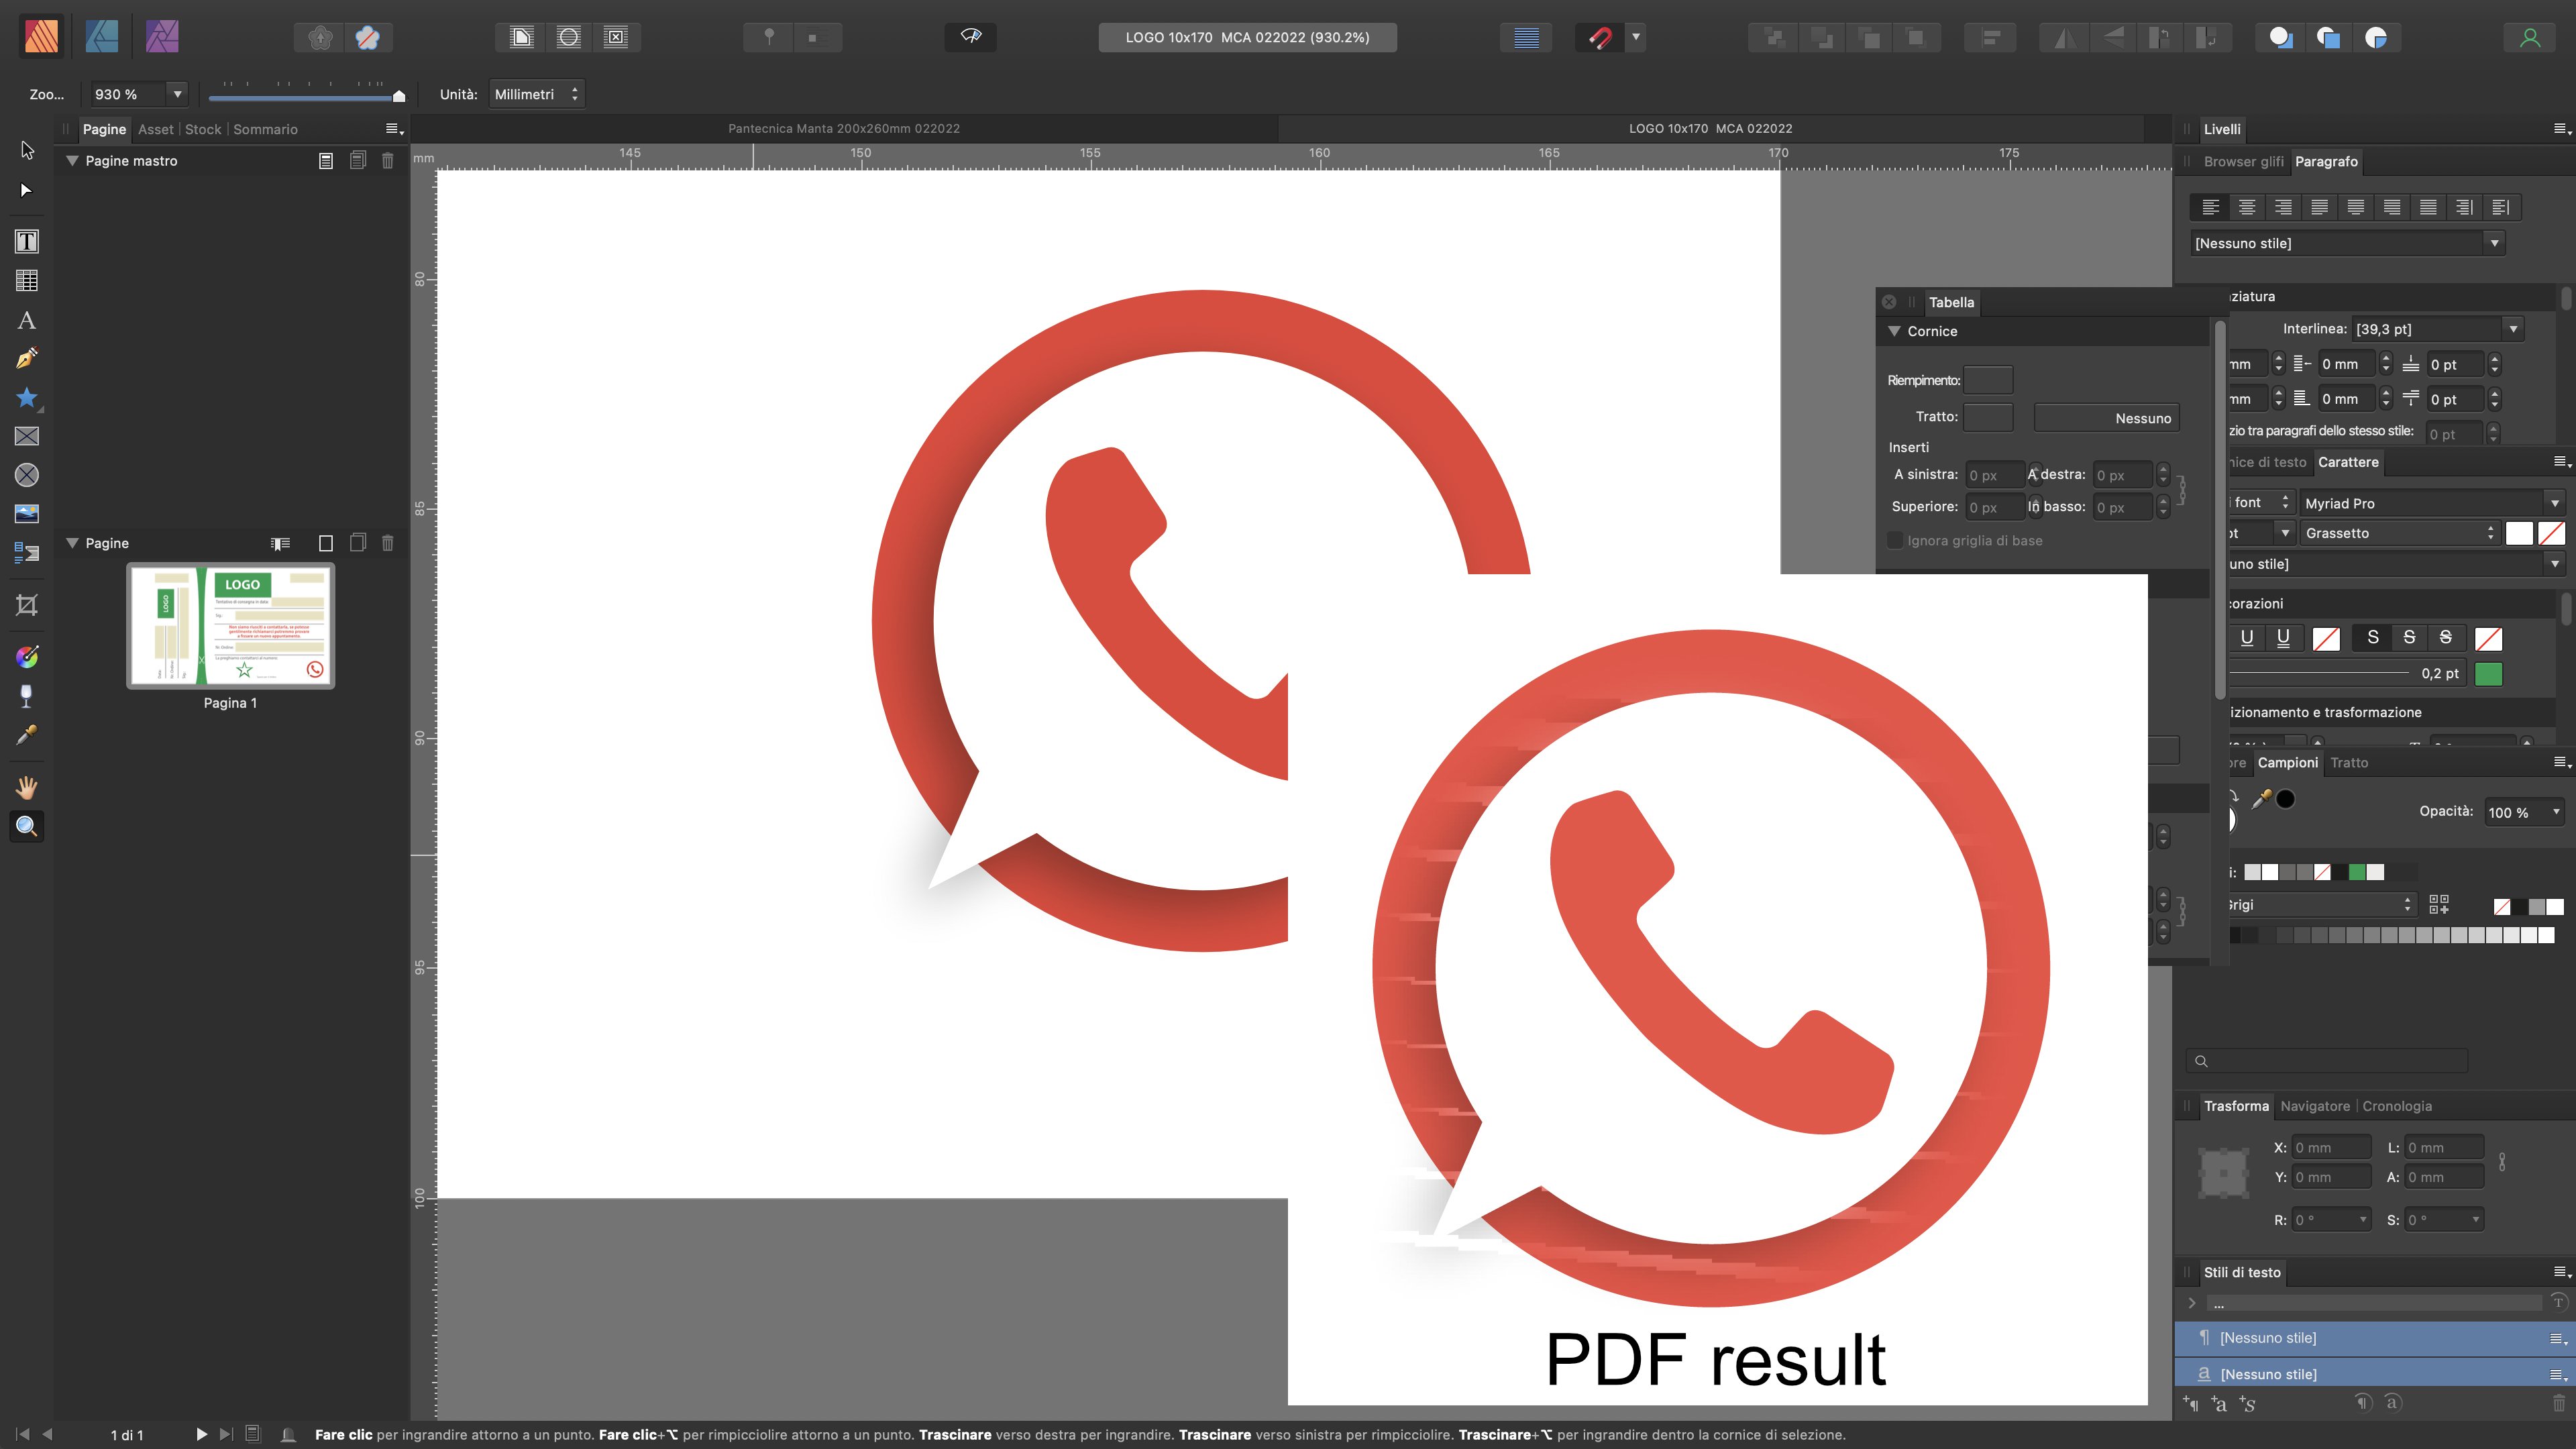Screen dimensions: 2576x1449
Task: Click the Riempimento fill swatch
Action: click(1988, 380)
